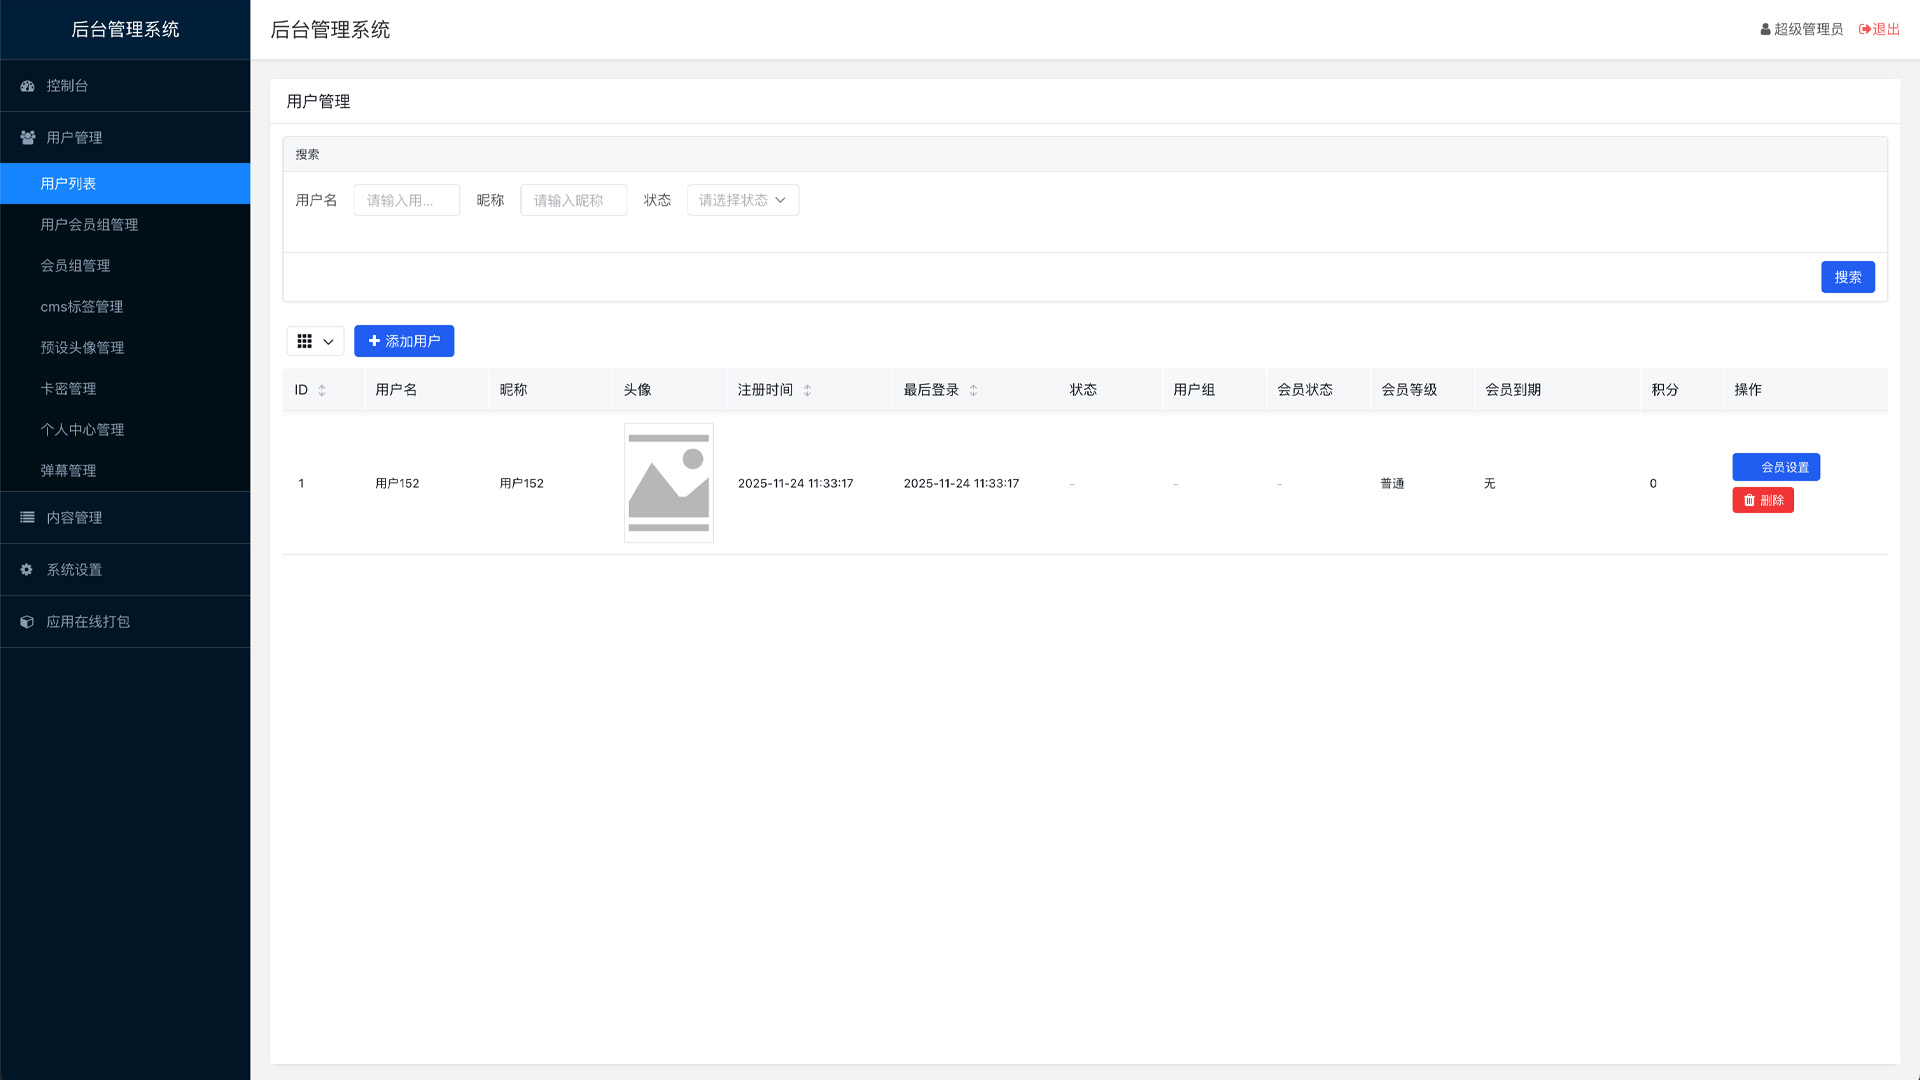Click the plus icon on 添加用户 button
This screenshot has height=1080, width=1920.
[x=373, y=341]
